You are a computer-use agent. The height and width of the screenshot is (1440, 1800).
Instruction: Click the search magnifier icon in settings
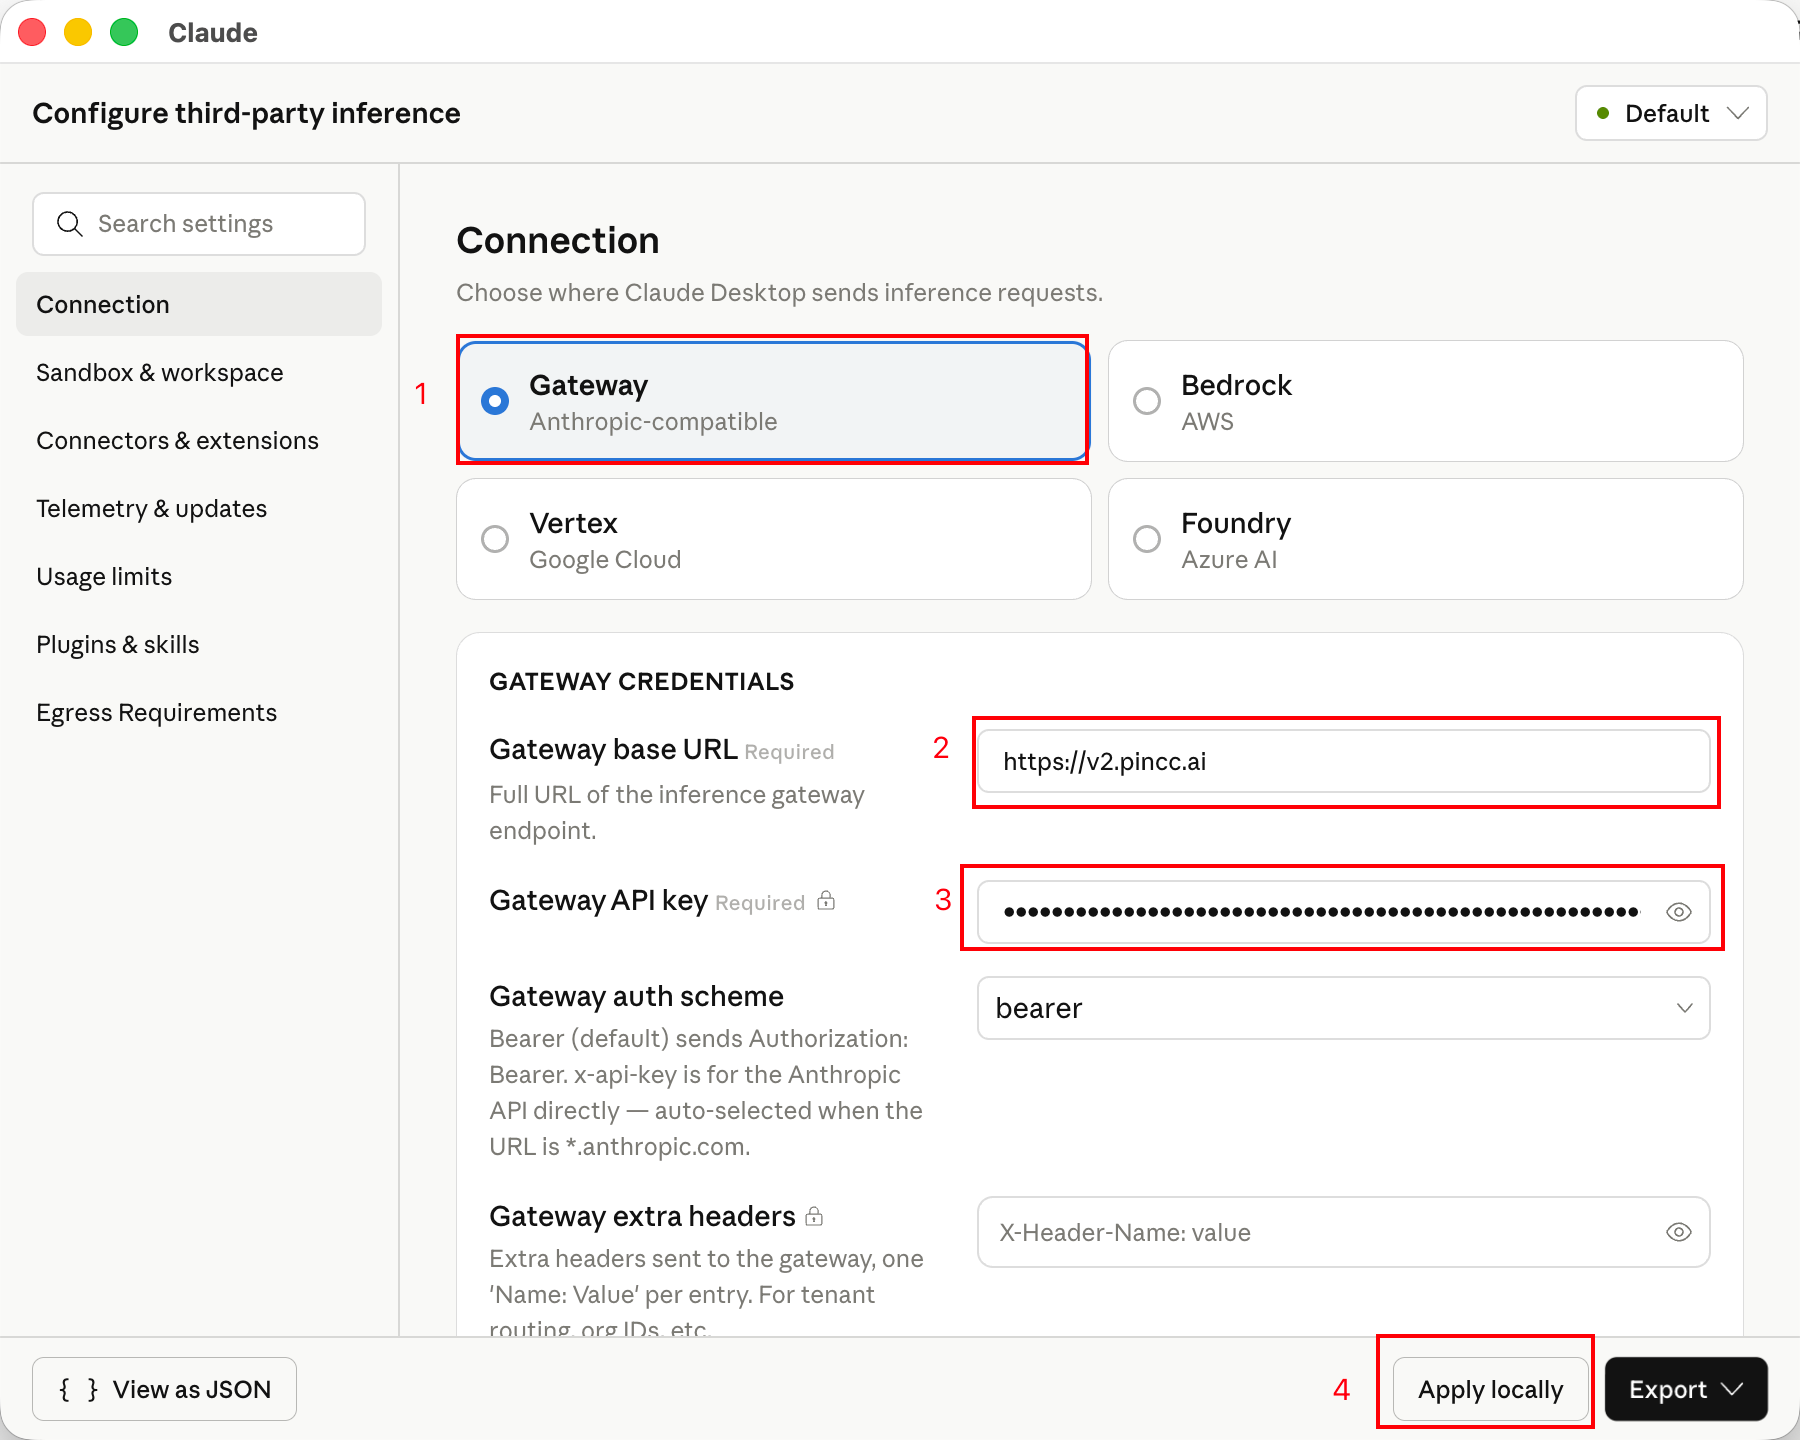pyautogui.click(x=69, y=224)
